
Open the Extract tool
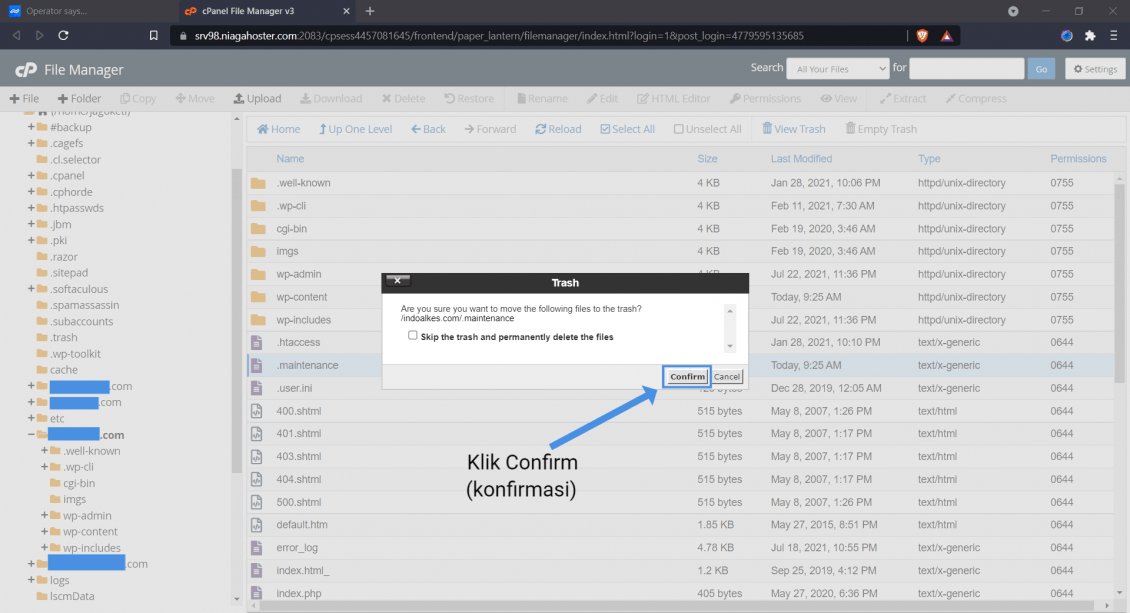click(x=902, y=98)
